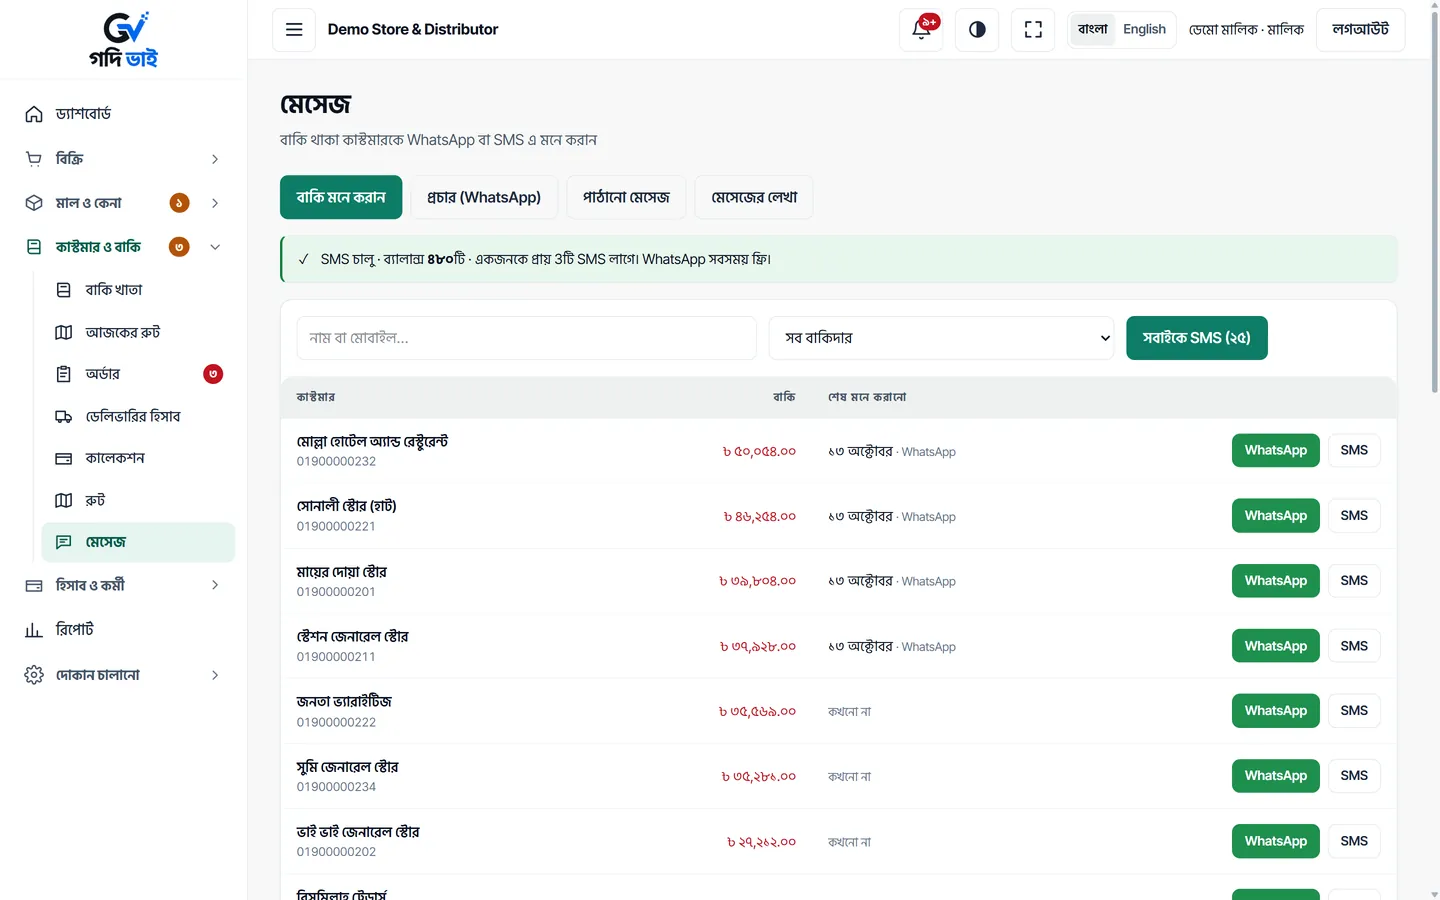Open রিপোর্ট chart item
1440x900 pixels.
[x=123, y=630]
